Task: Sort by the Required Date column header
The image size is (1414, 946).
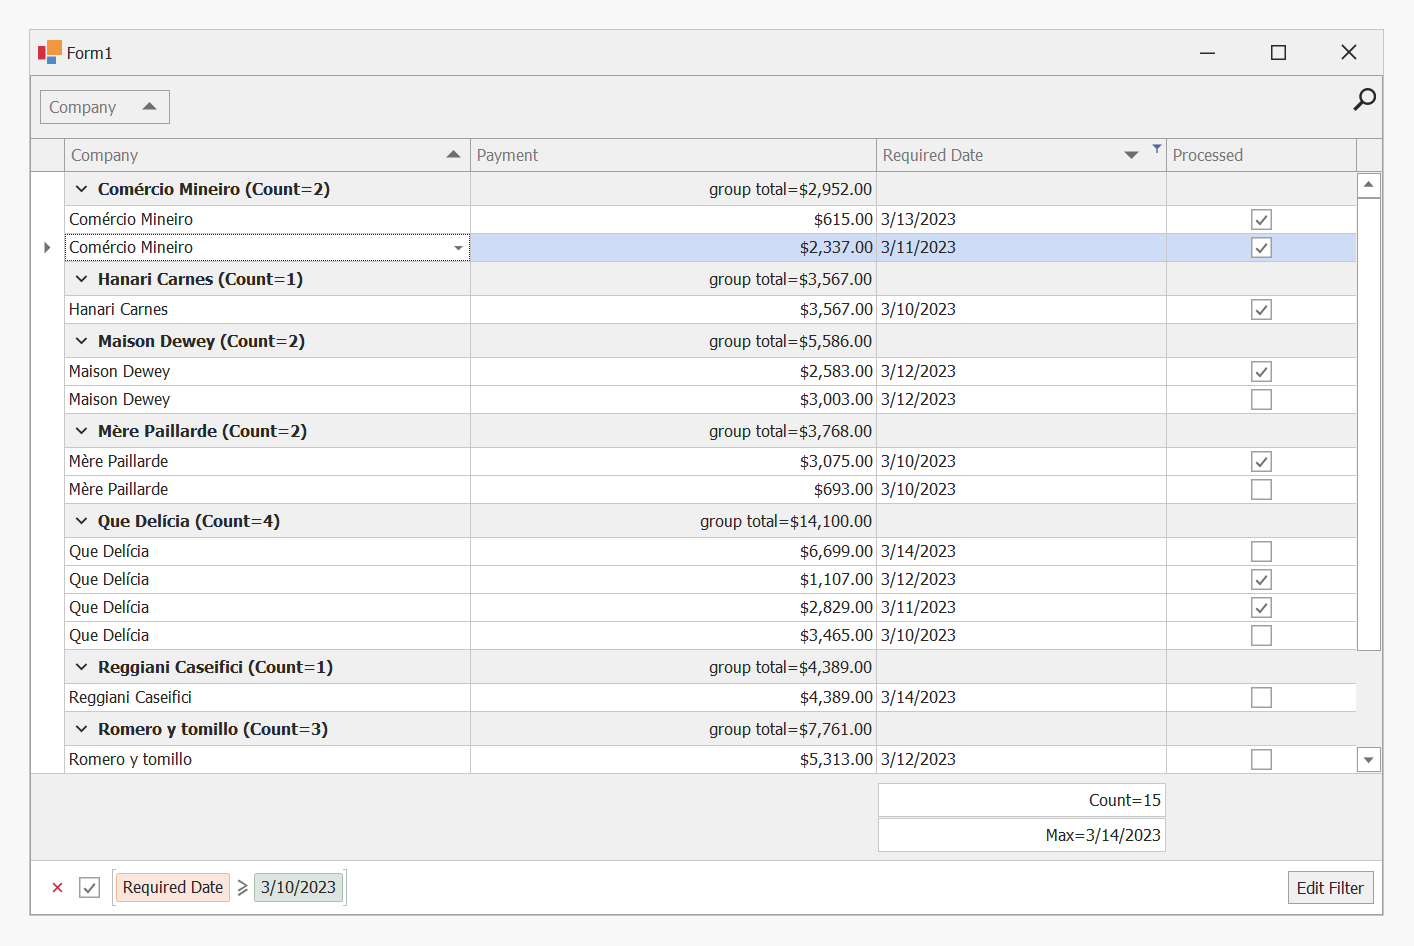Action: [1021, 155]
